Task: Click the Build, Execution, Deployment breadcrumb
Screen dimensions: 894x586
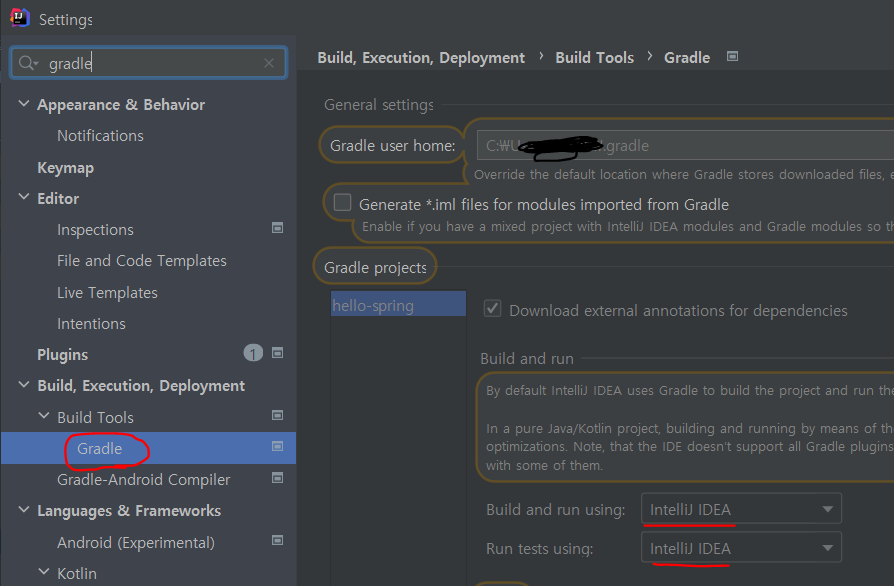Action: (x=421, y=58)
